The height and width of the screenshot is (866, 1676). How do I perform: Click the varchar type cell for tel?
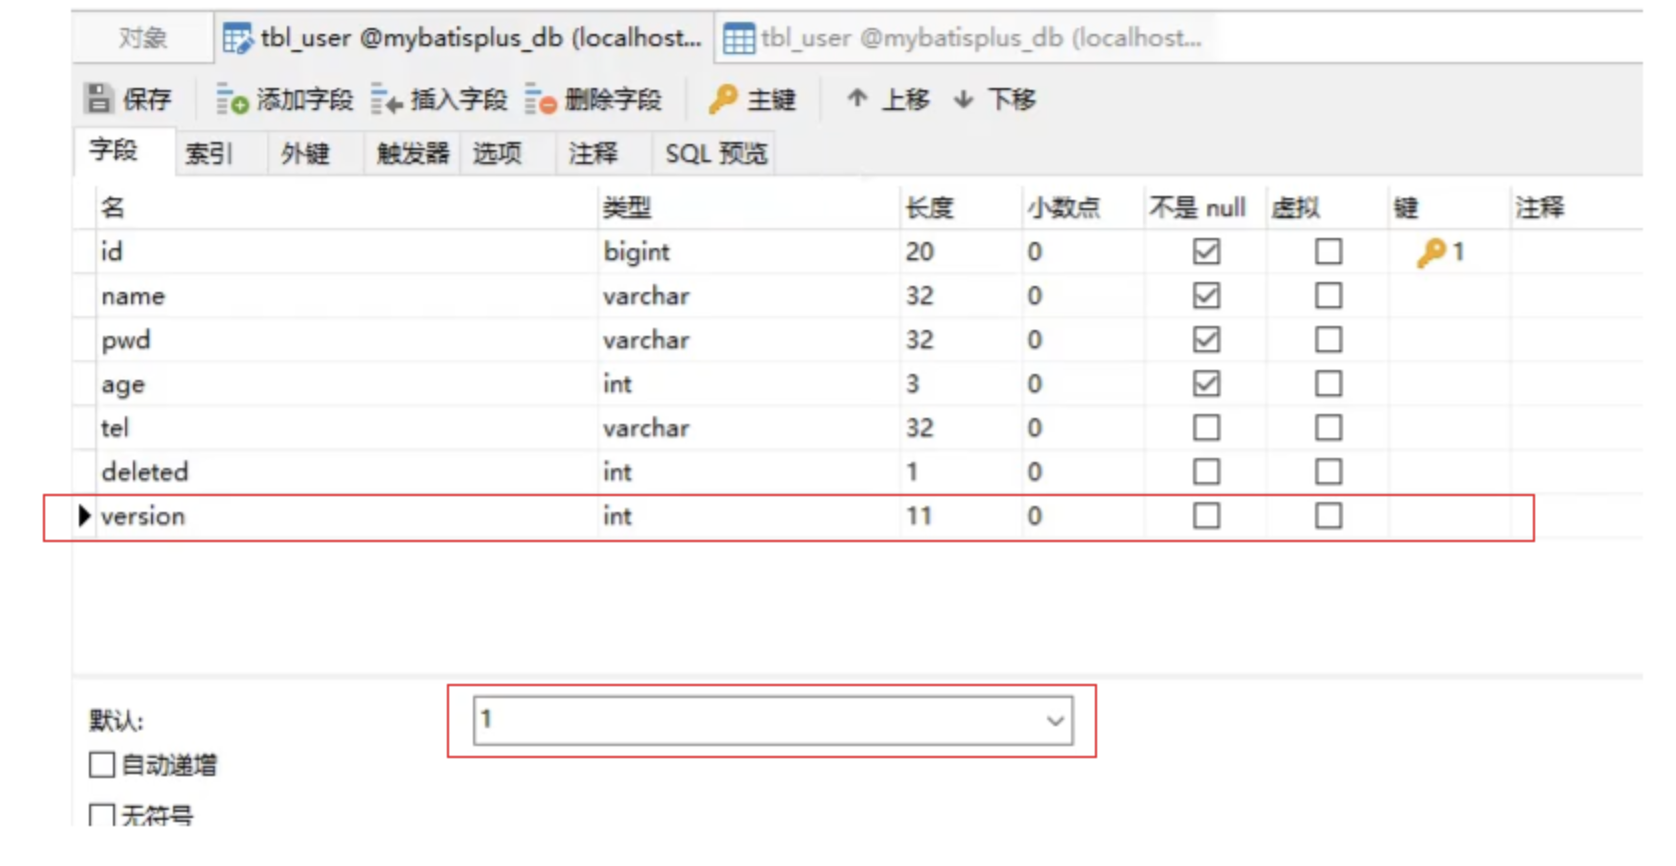tap(749, 428)
